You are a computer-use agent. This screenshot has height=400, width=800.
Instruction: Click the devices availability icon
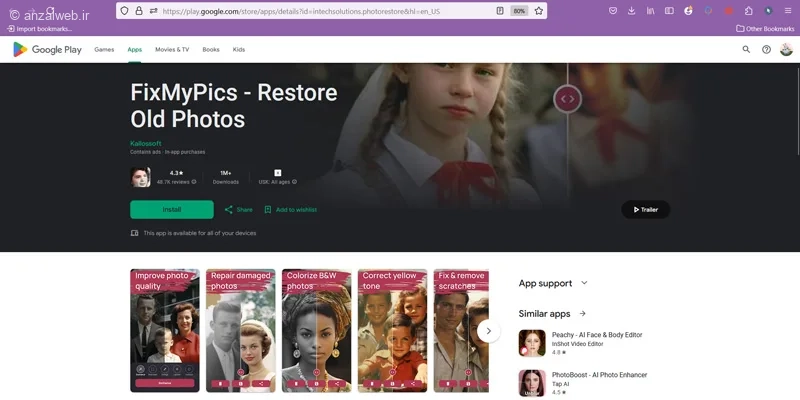pyautogui.click(x=134, y=233)
